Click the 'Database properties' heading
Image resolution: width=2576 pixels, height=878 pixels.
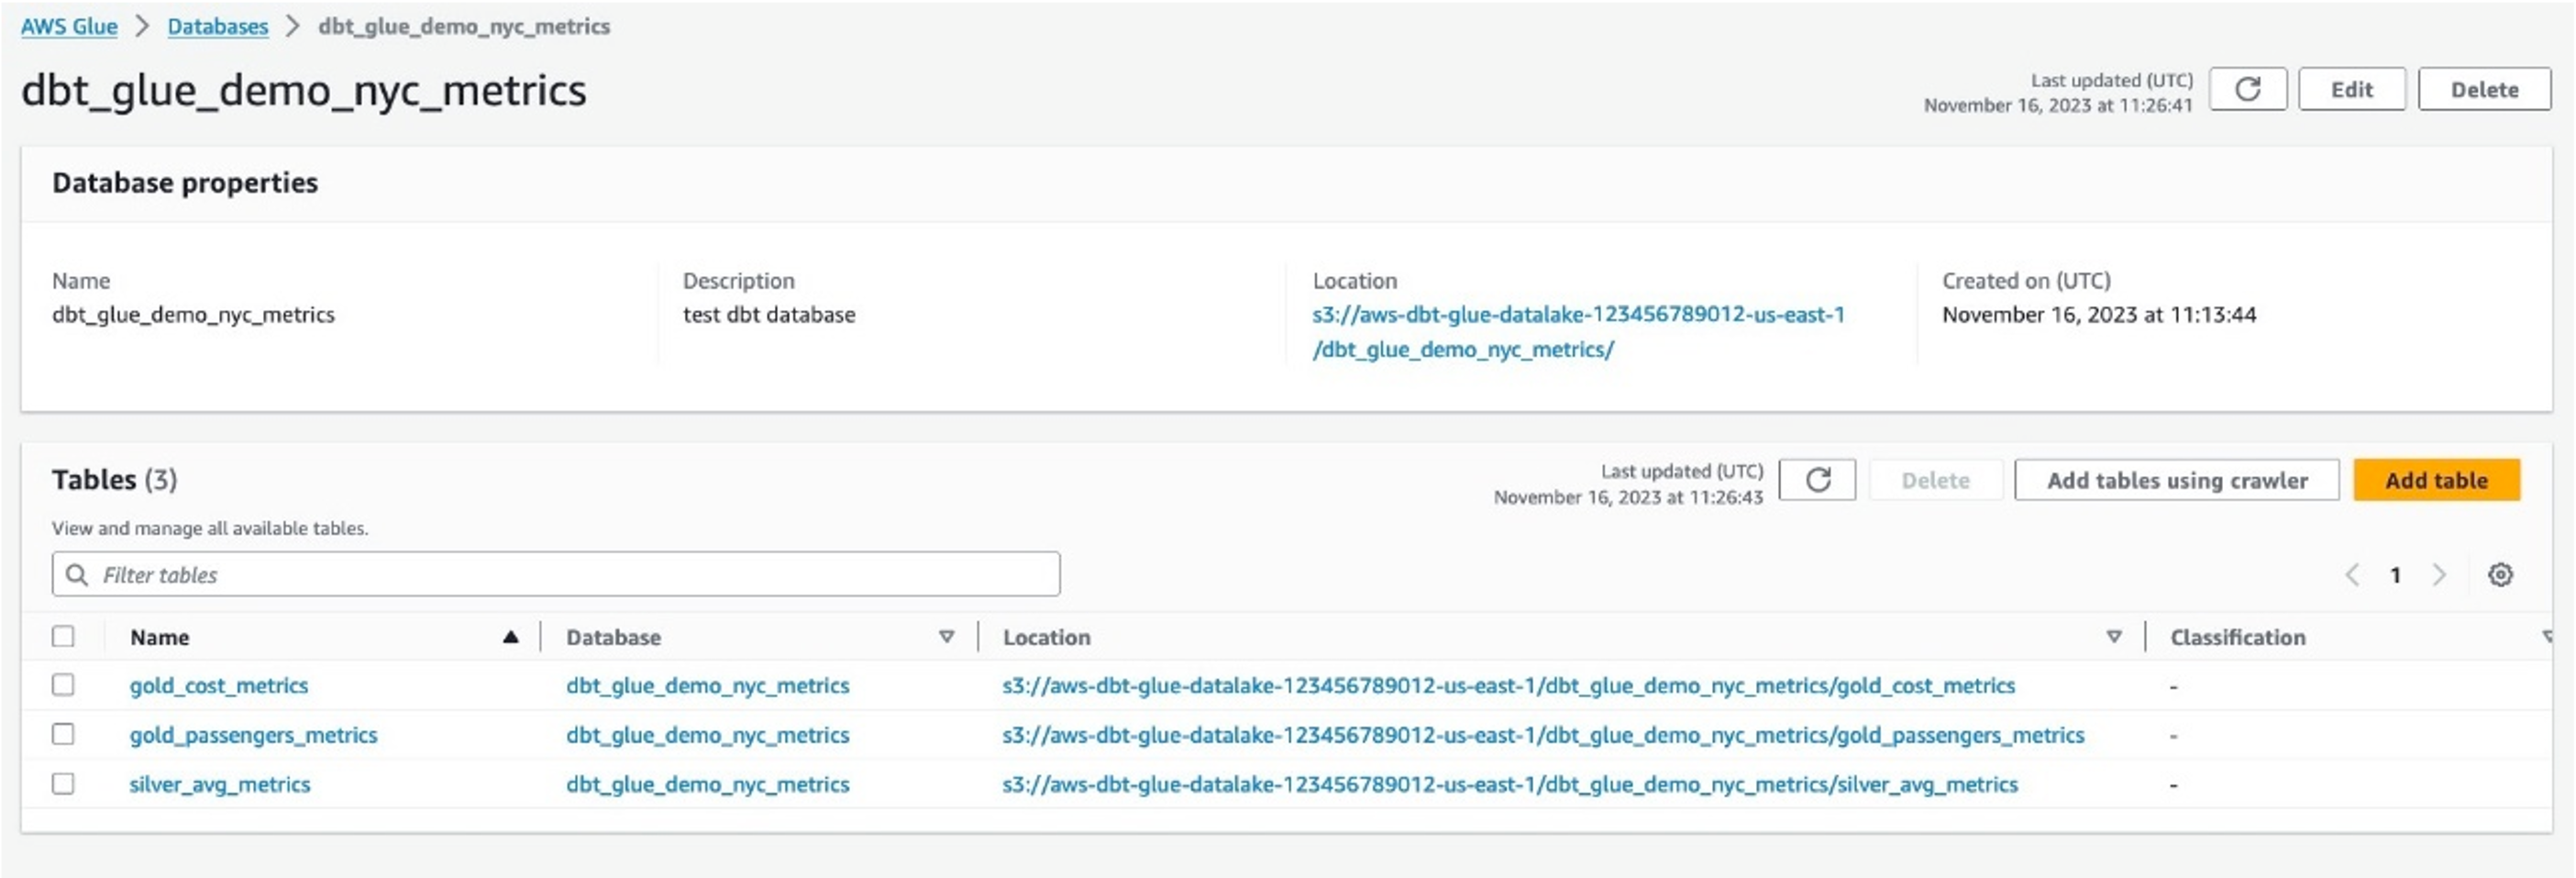pyautogui.click(x=185, y=183)
